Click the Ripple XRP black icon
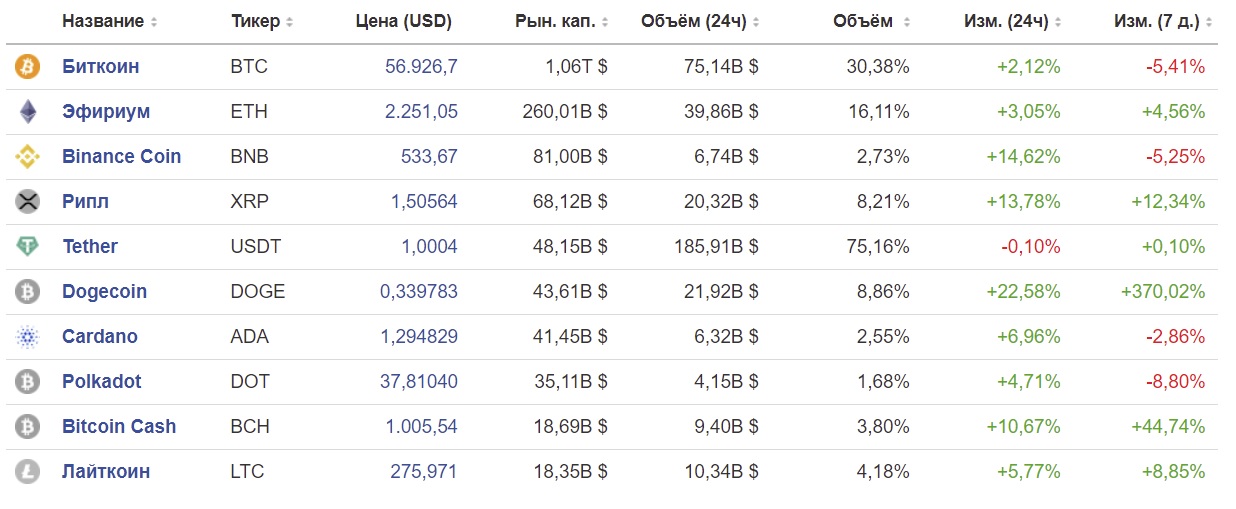This screenshot has width=1236, height=509. tap(27, 202)
